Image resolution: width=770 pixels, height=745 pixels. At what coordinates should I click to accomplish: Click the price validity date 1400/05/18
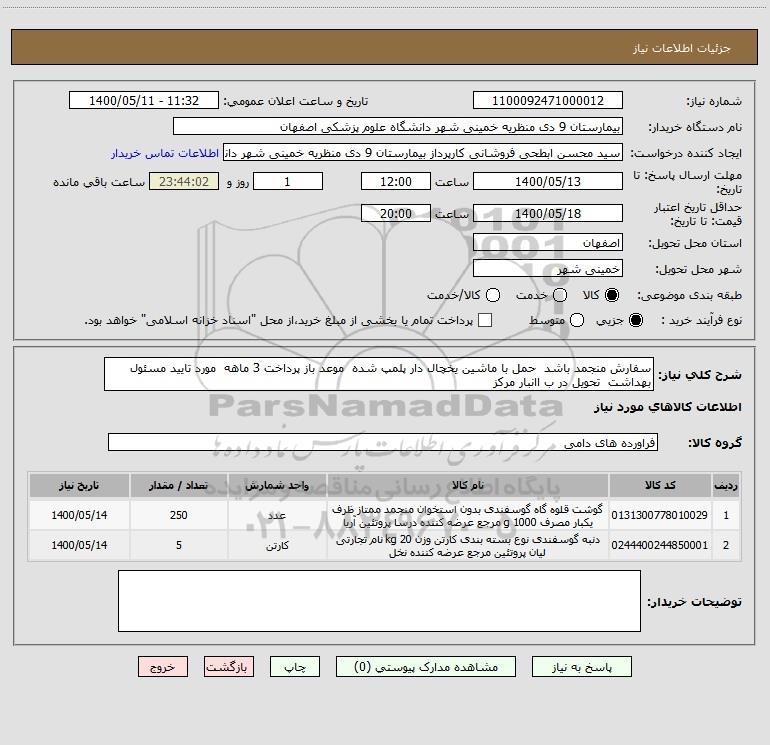click(548, 213)
